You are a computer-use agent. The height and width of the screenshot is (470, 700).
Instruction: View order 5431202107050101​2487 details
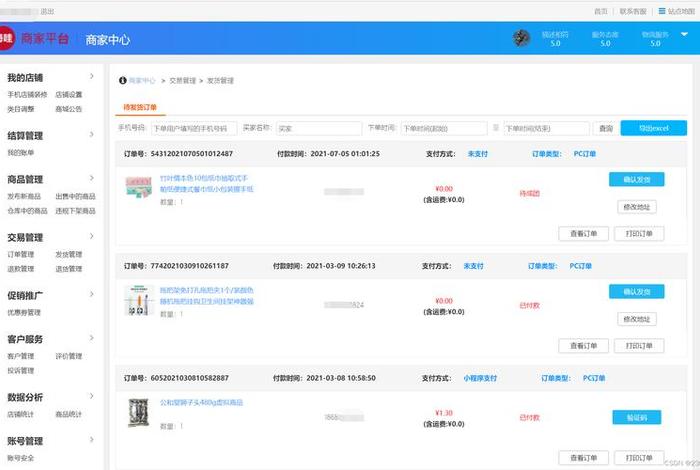coord(583,234)
